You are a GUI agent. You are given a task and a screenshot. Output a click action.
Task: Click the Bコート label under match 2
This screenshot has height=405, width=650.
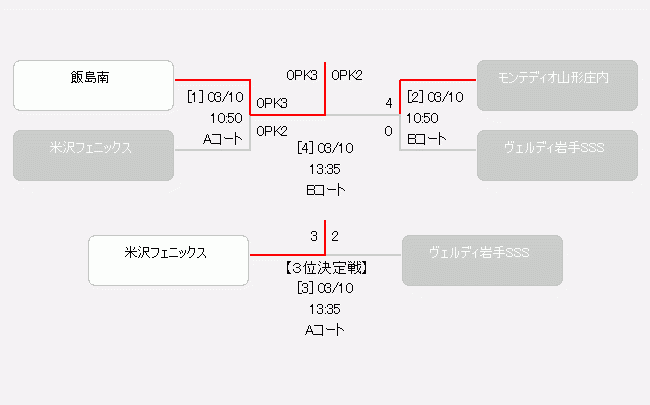[x=427, y=139]
